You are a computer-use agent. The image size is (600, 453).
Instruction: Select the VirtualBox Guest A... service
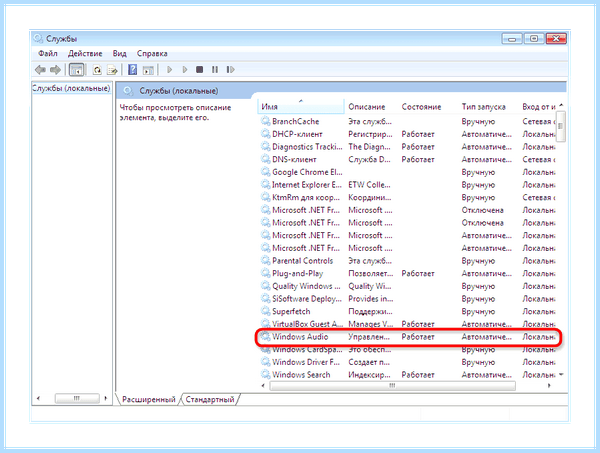coord(308,324)
